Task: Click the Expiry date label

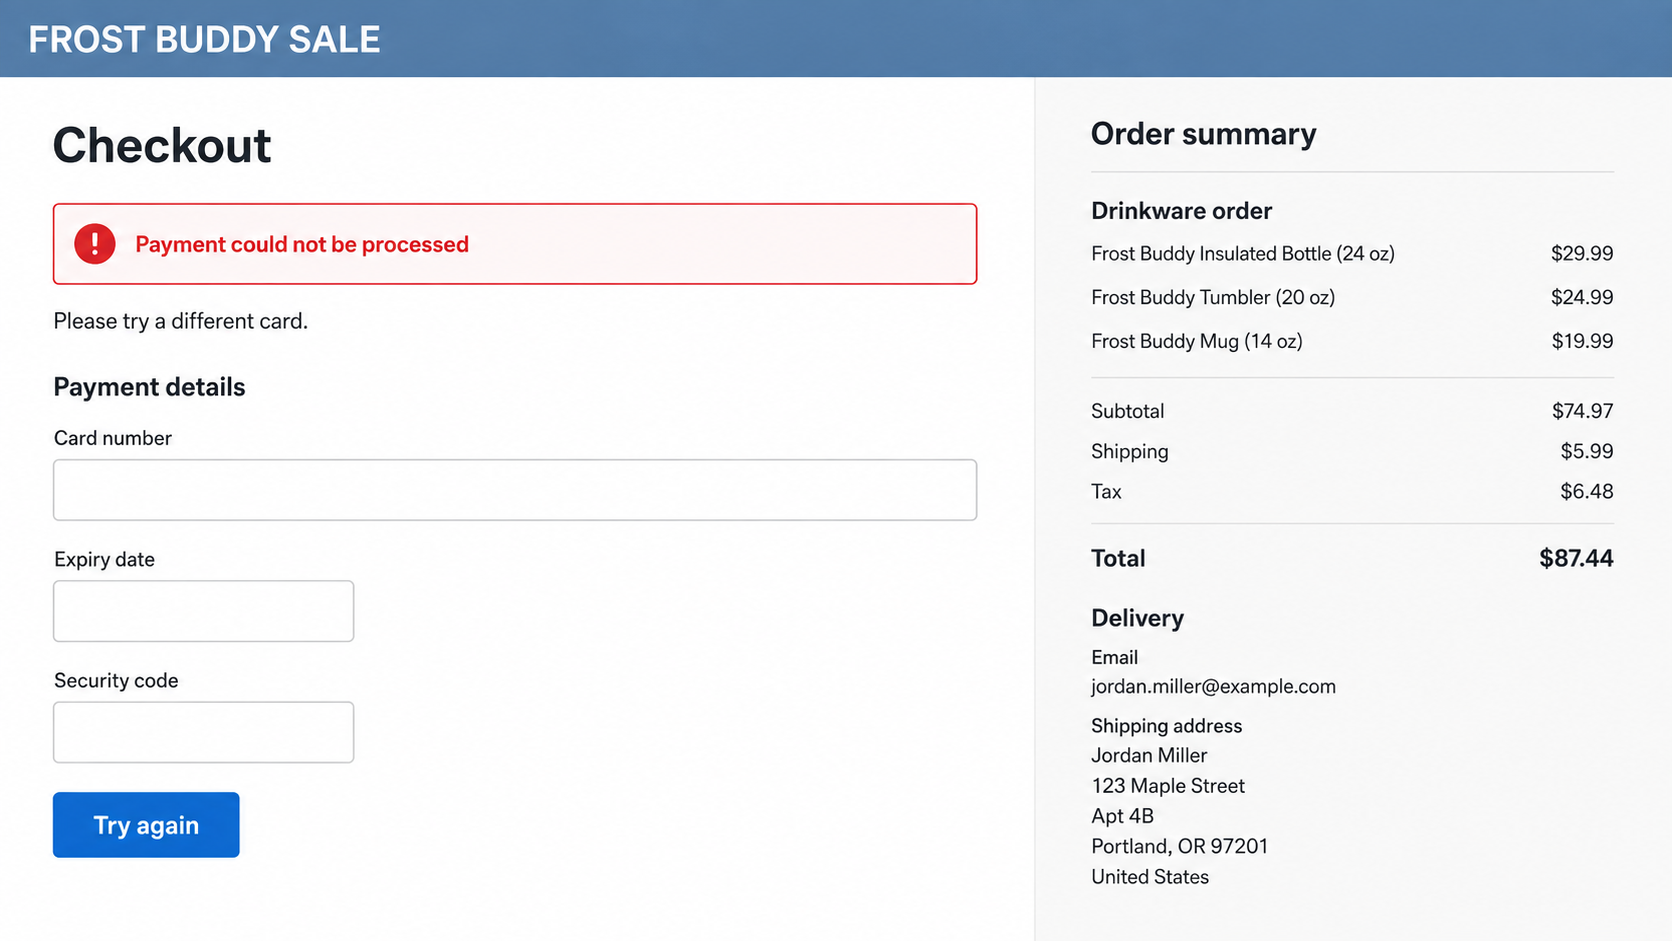Action: coord(104,559)
